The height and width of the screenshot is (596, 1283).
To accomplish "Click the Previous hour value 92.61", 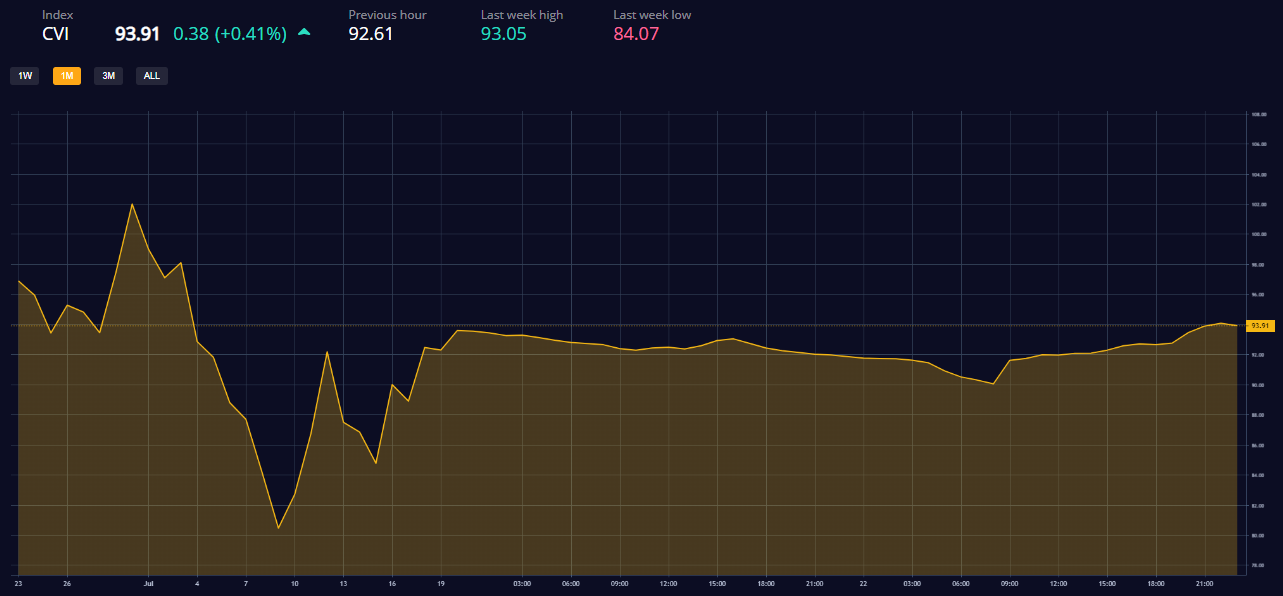I will click(x=371, y=34).
